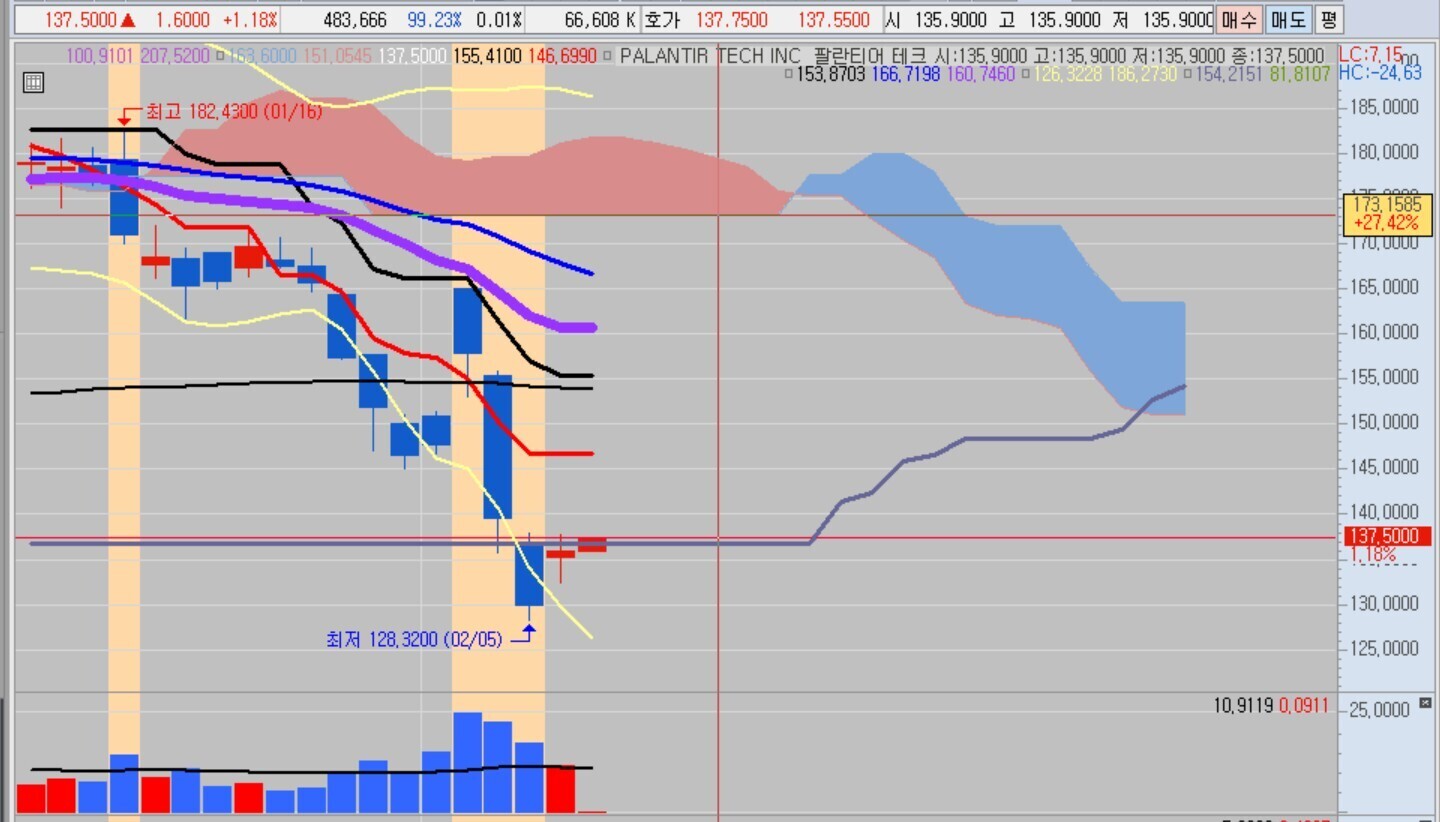1440x822 pixels.
Task: Click the tall red volume bar on the right
Action: [x=560, y=789]
